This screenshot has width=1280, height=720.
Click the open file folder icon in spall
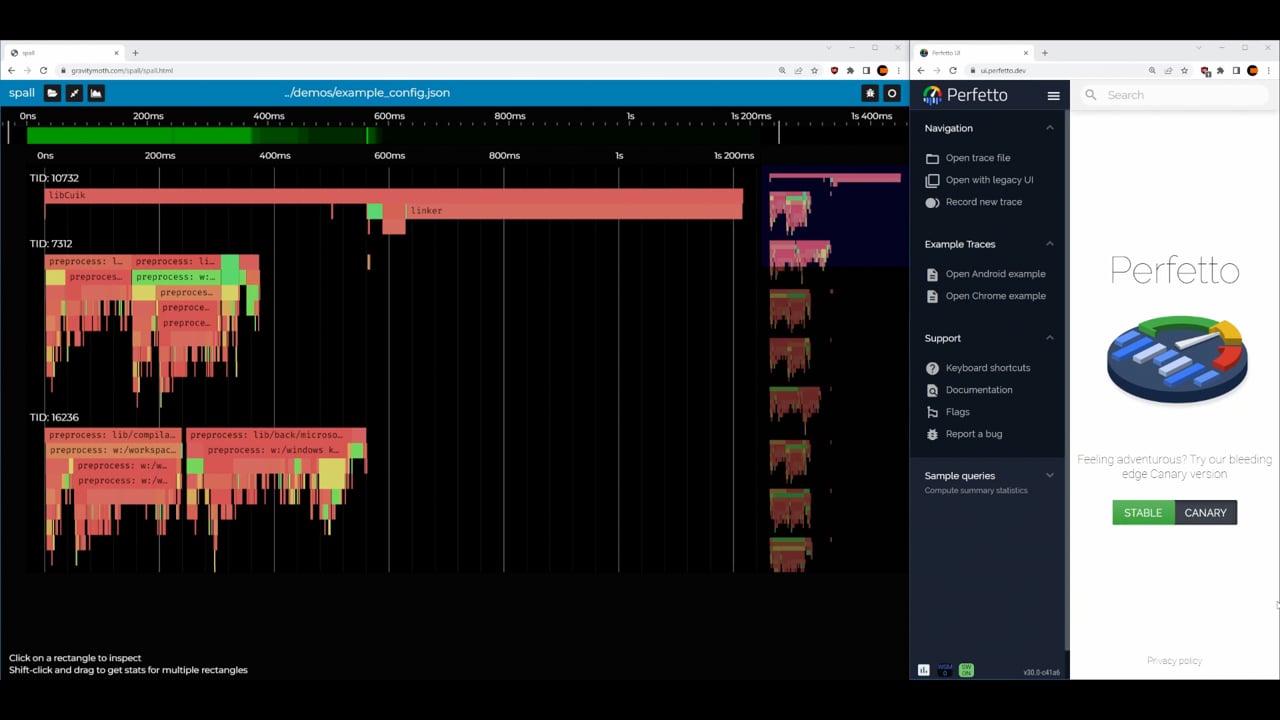click(52, 93)
